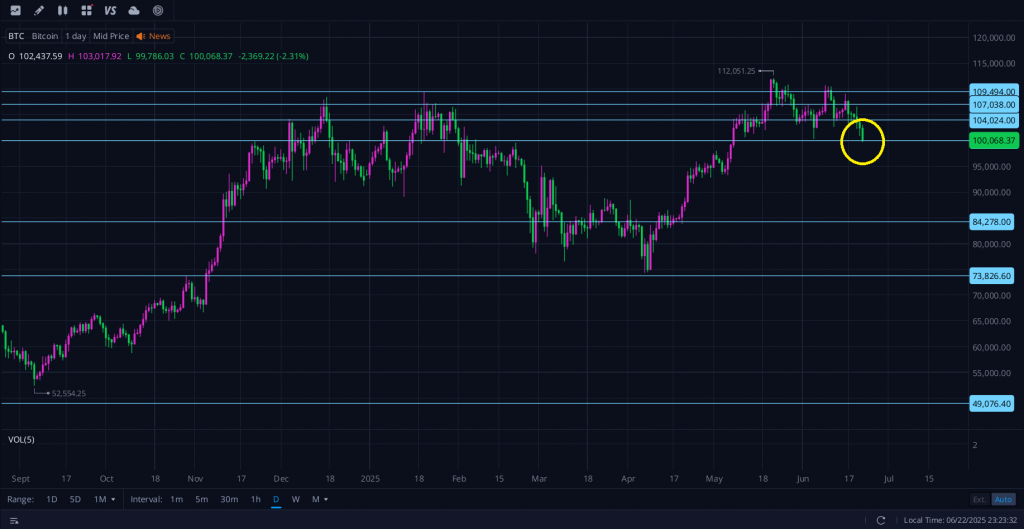Open the chart indicators icon

click(15, 10)
